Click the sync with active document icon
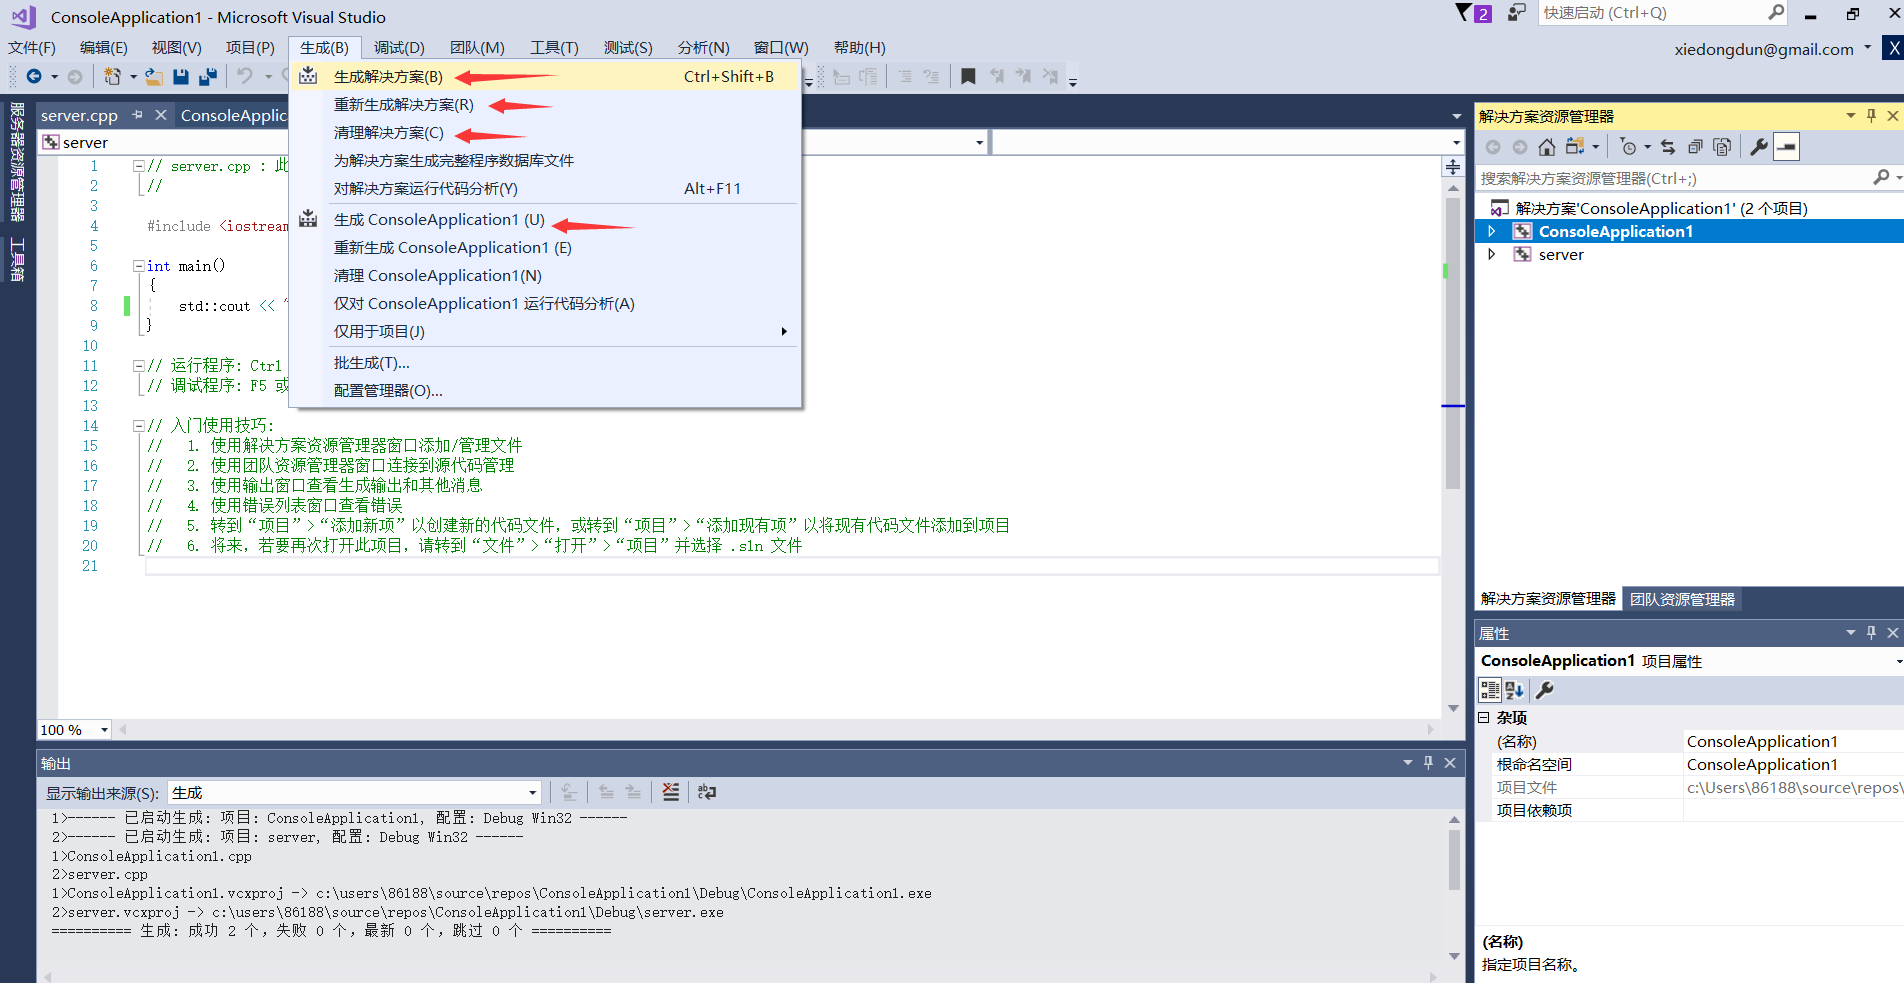 coord(1668,147)
